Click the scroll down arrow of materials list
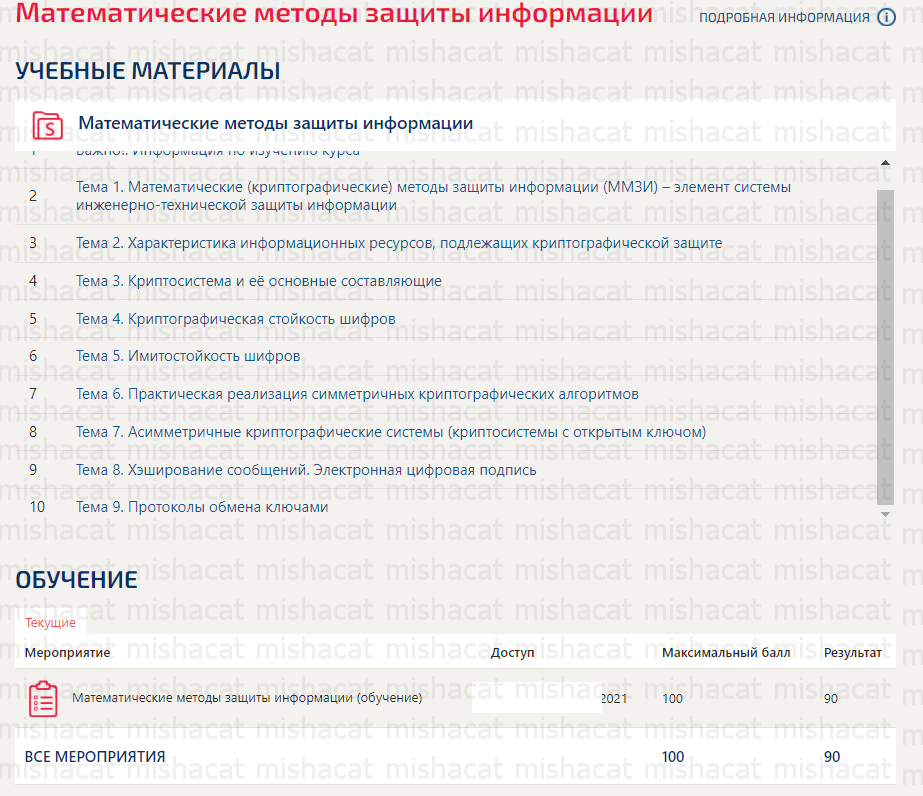Screen dimensions: 923x796 tap(885, 515)
